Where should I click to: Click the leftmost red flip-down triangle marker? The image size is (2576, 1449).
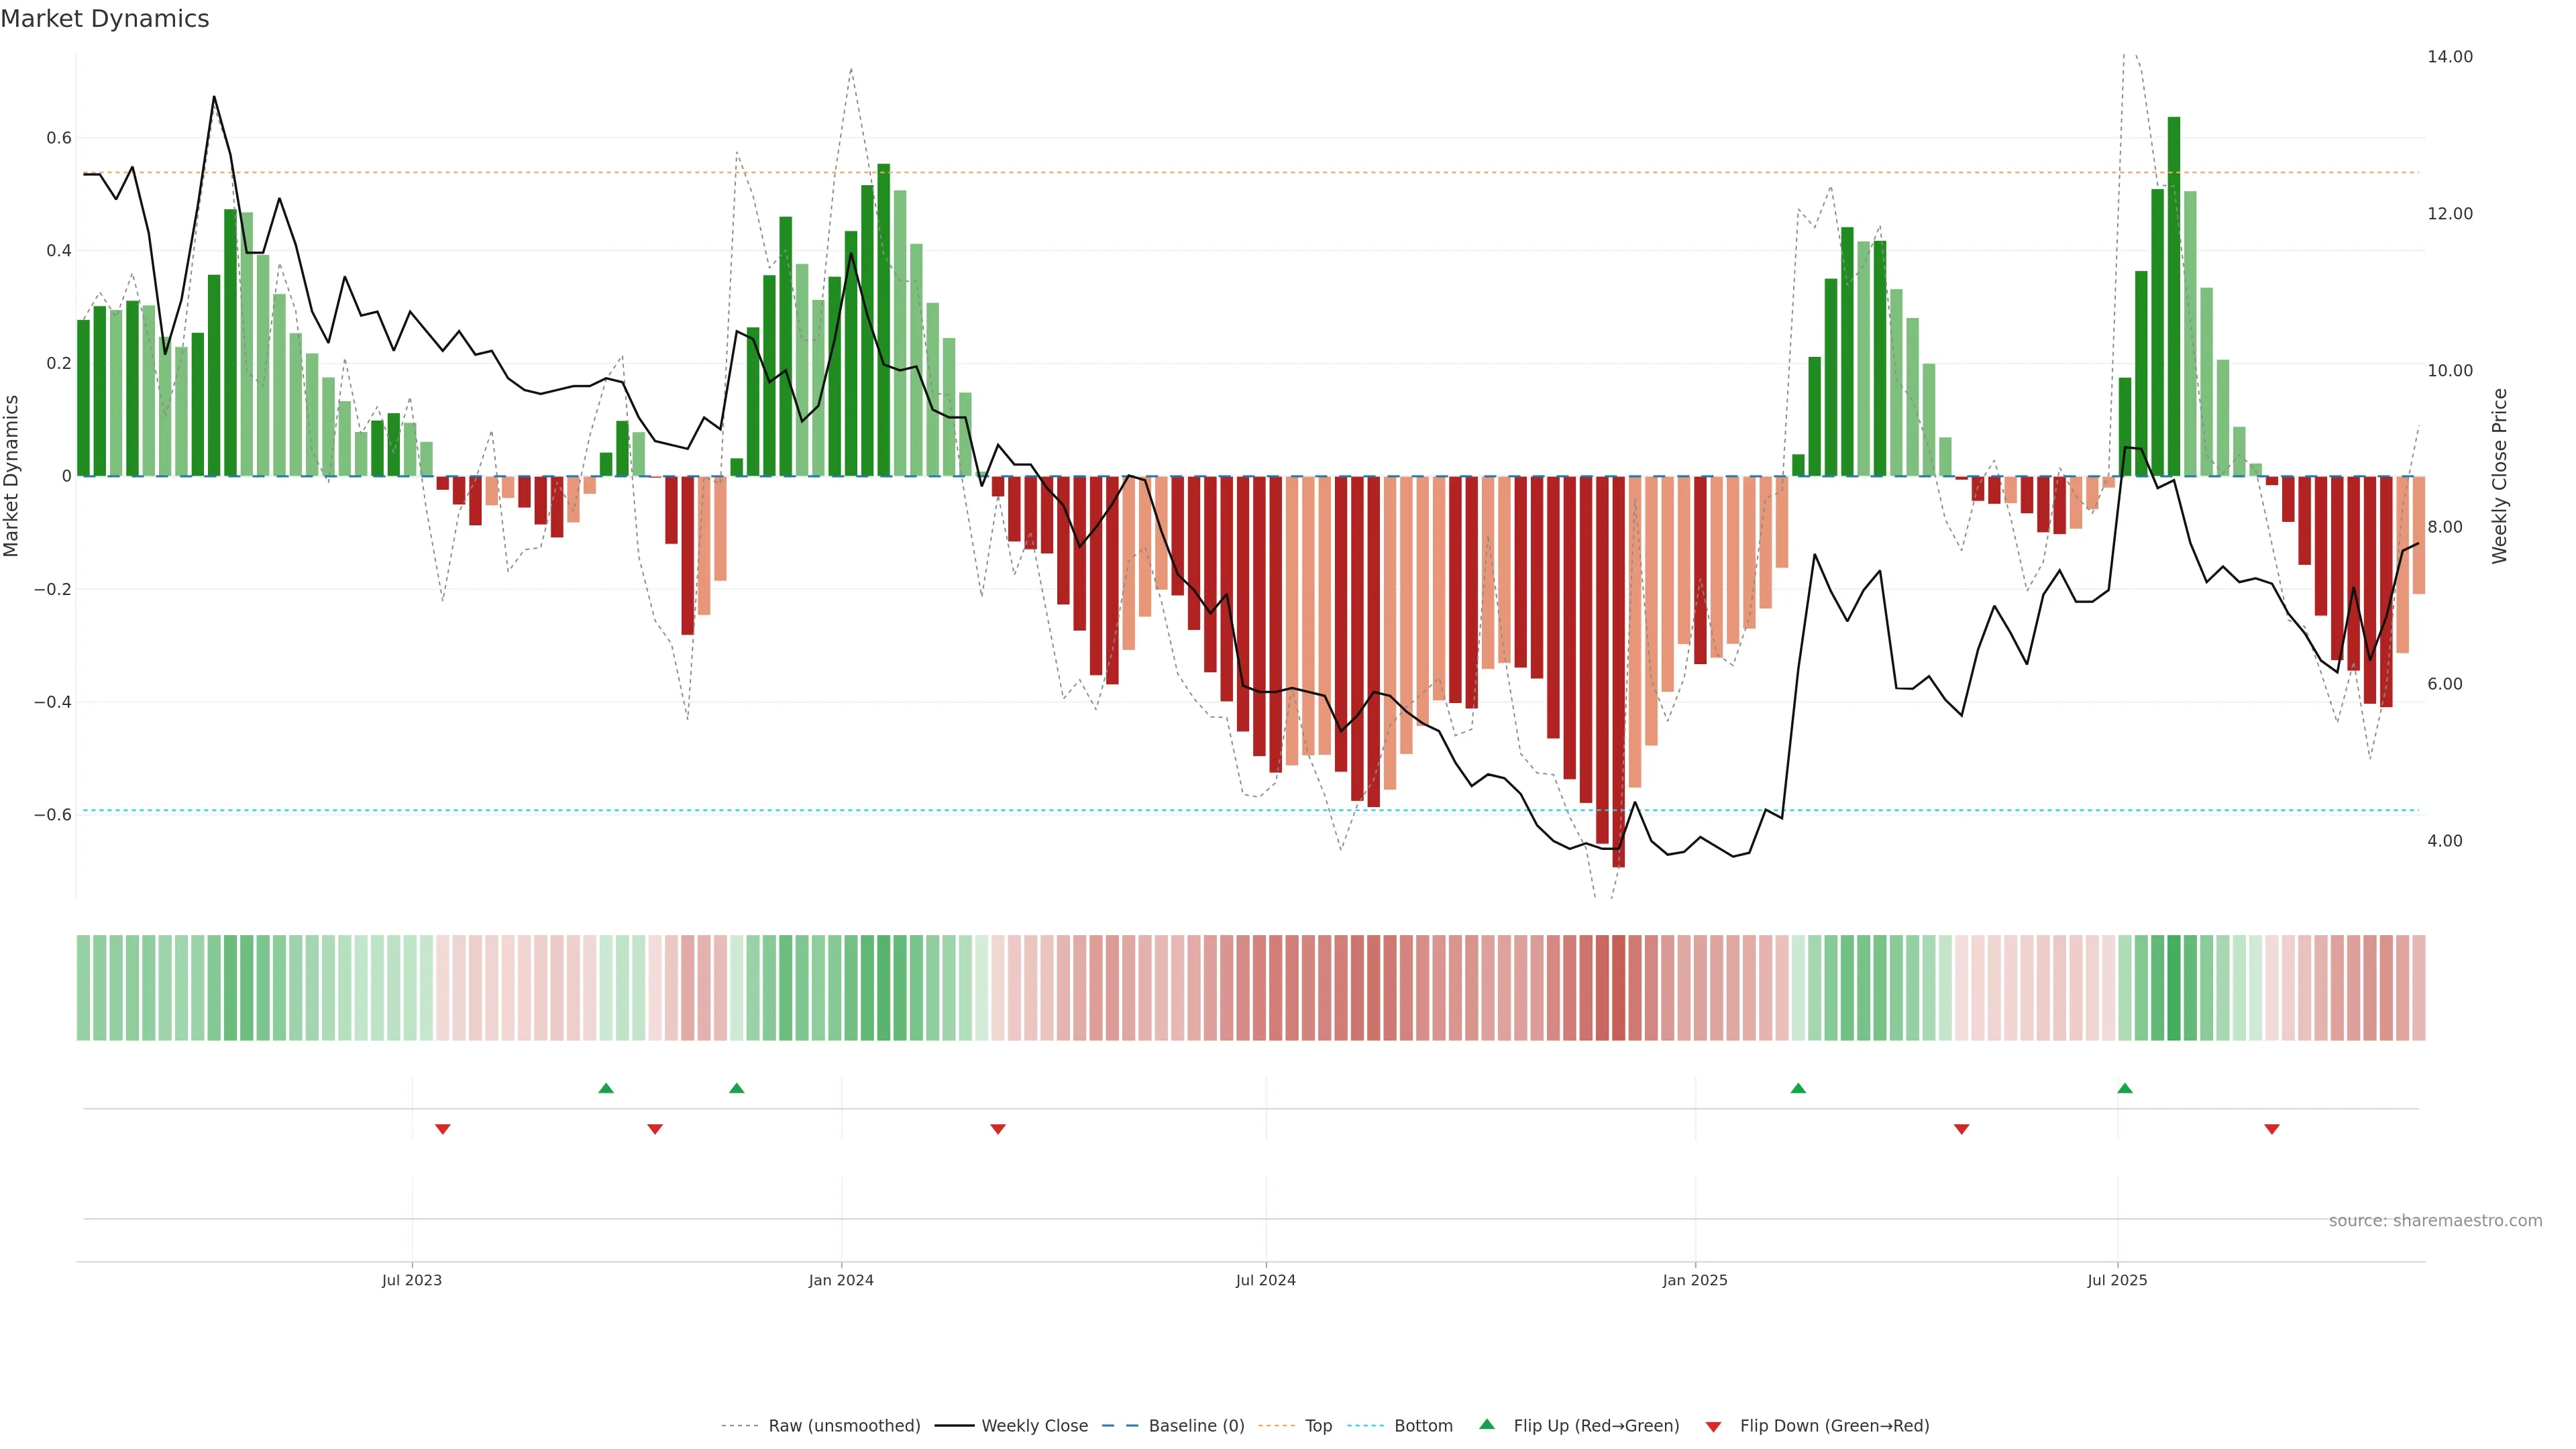443,1129
